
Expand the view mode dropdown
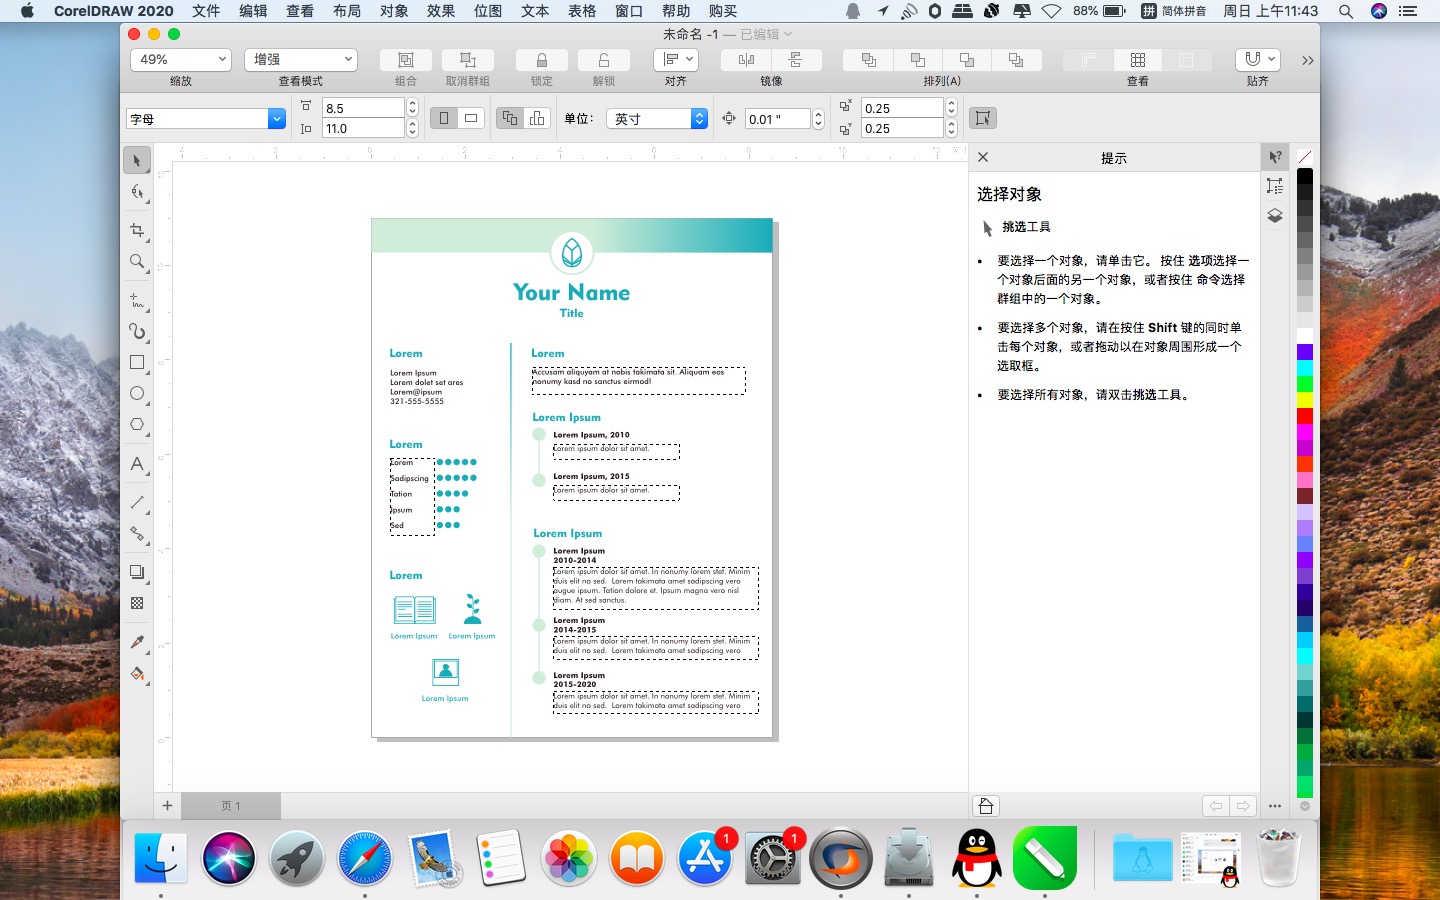coord(301,60)
